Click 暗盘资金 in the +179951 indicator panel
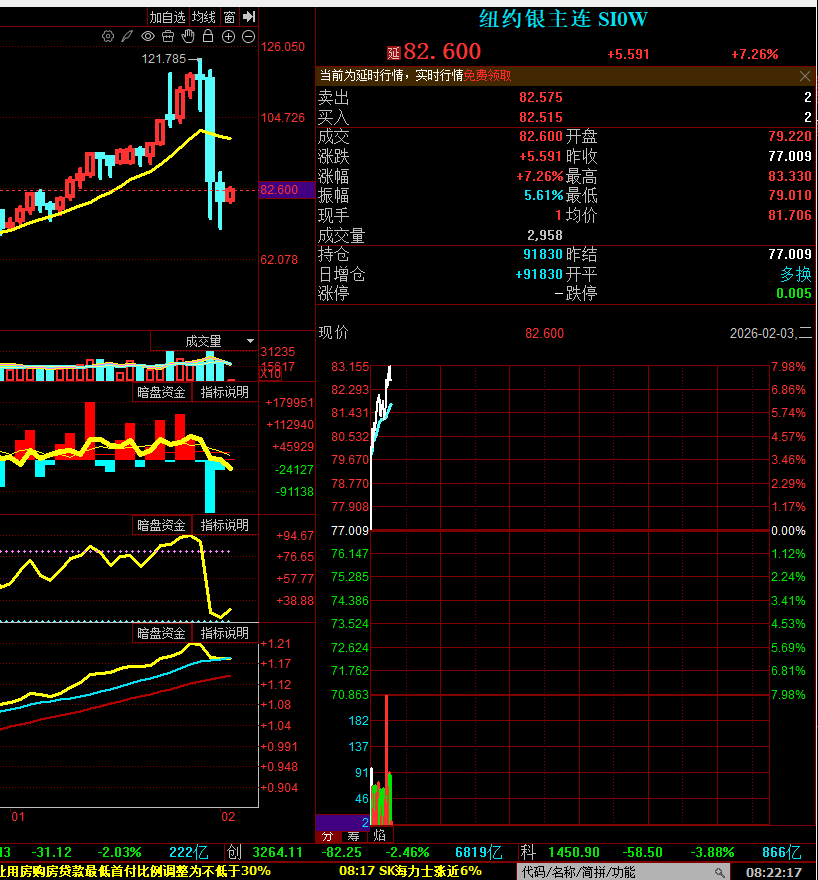 [162, 392]
